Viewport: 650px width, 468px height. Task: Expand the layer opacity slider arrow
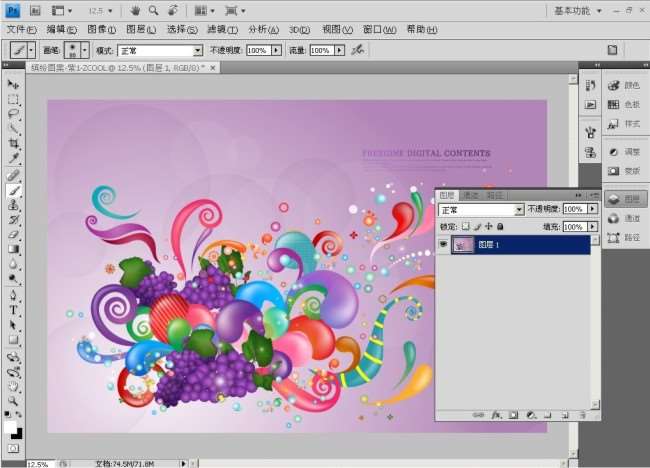tap(592, 210)
